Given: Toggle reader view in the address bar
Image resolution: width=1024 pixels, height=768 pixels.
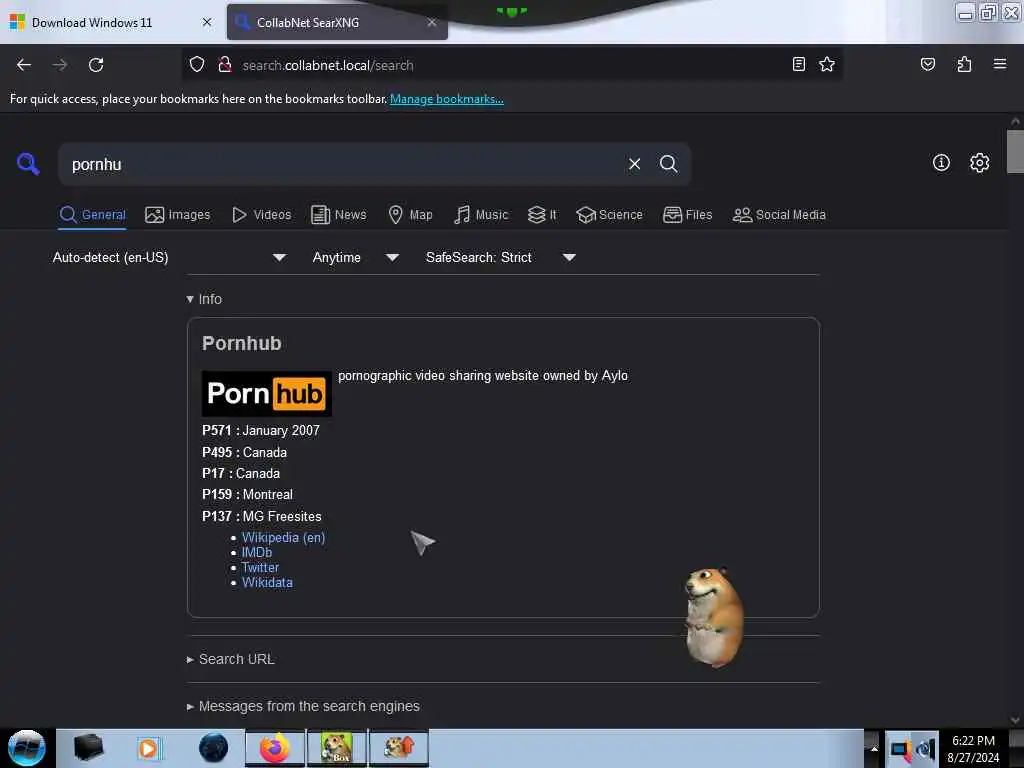Looking at the screenshot, I should (x=798, y=64).
